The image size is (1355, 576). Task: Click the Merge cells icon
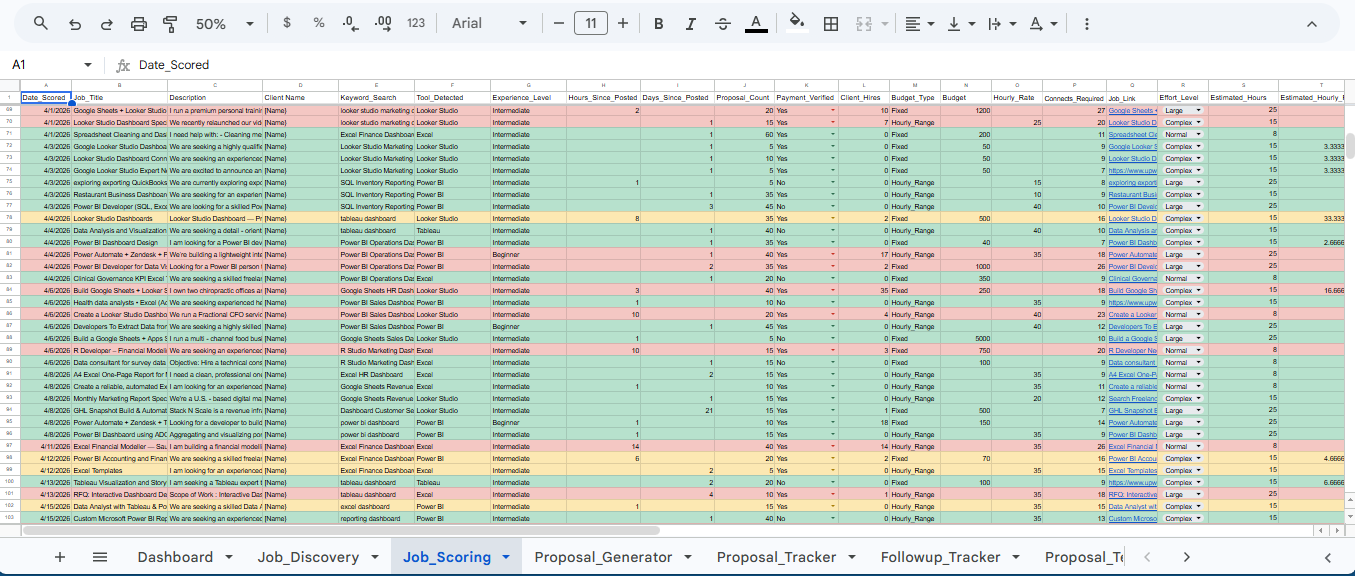tap(863, 23)
